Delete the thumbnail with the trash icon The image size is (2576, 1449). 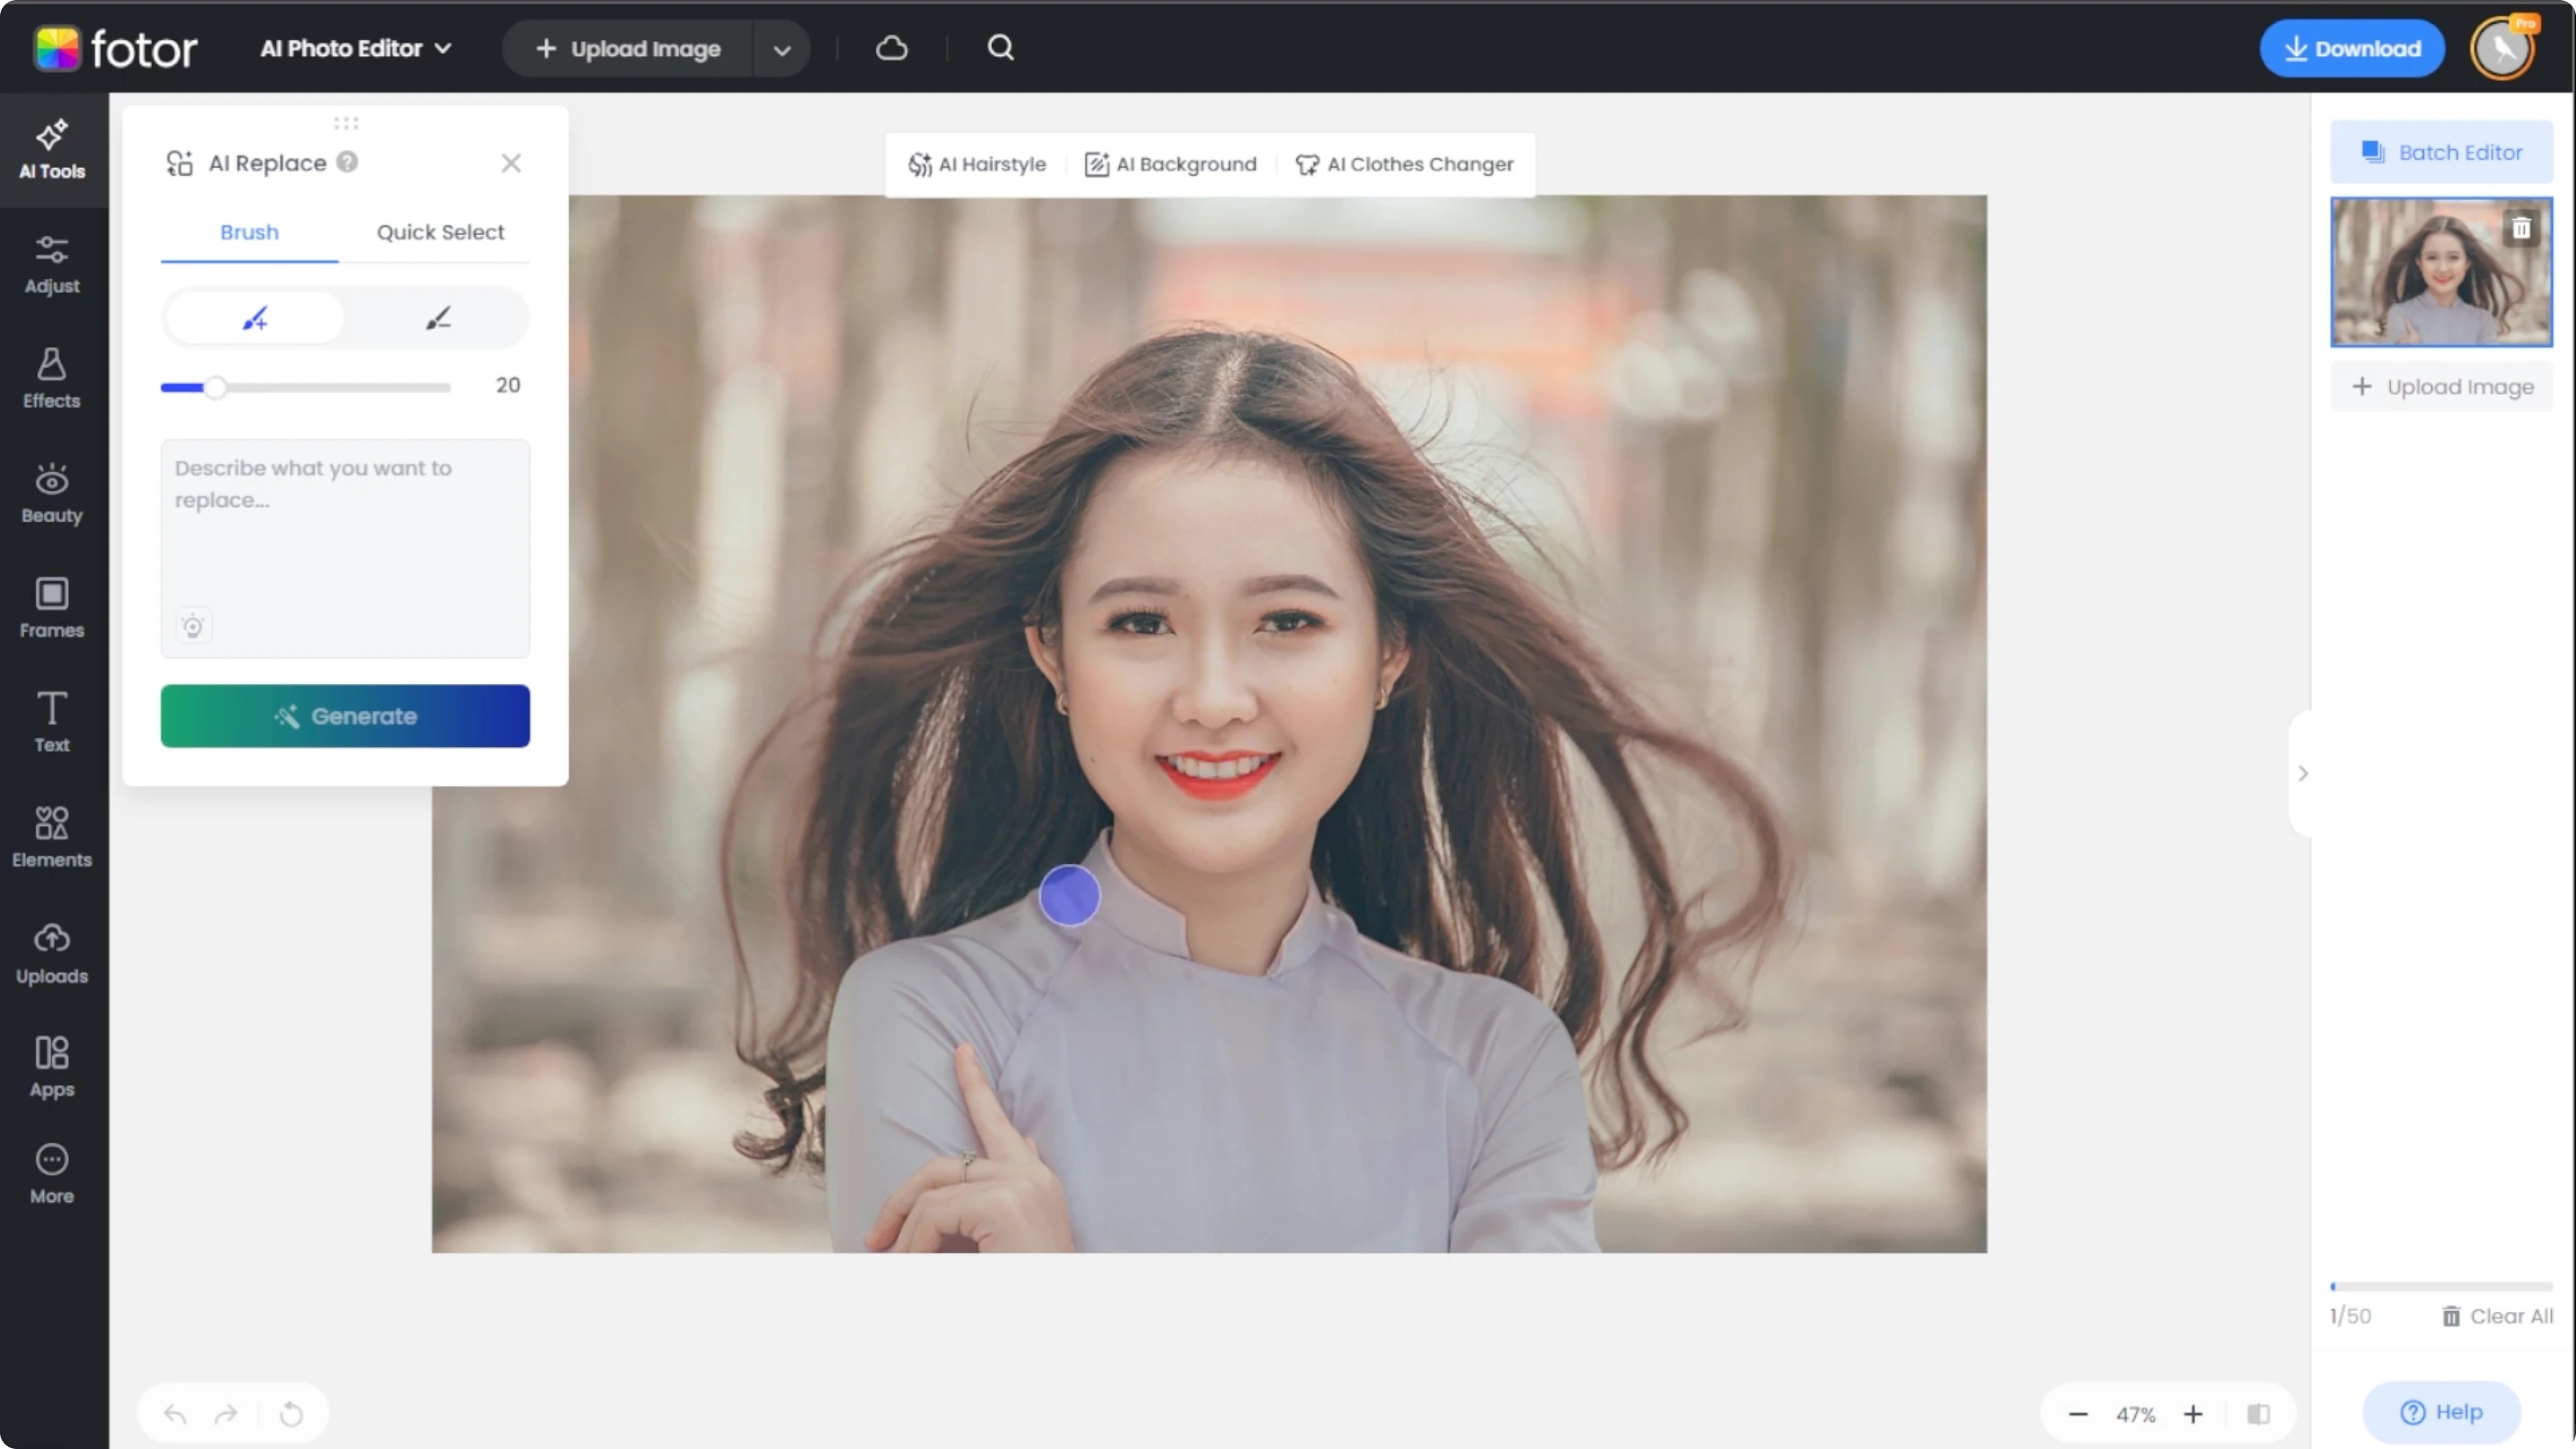click(2522, 228)
